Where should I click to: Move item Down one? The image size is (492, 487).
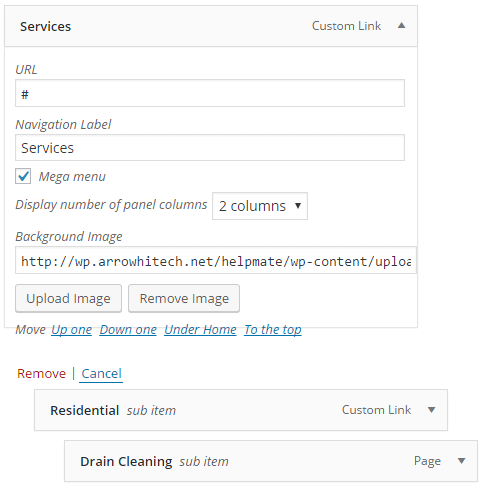128,330
